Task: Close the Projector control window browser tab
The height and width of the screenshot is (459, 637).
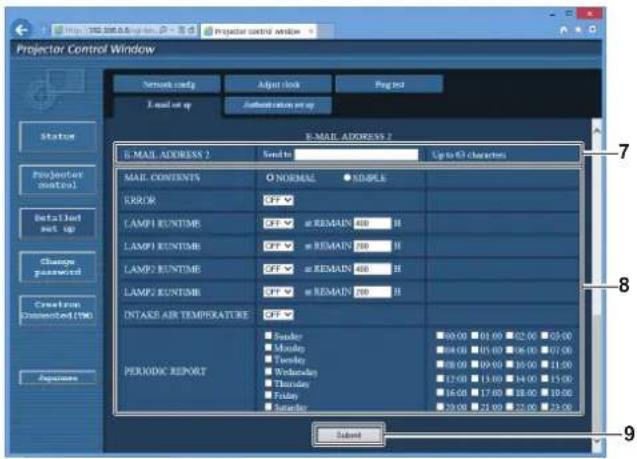Action: [311, 31]
